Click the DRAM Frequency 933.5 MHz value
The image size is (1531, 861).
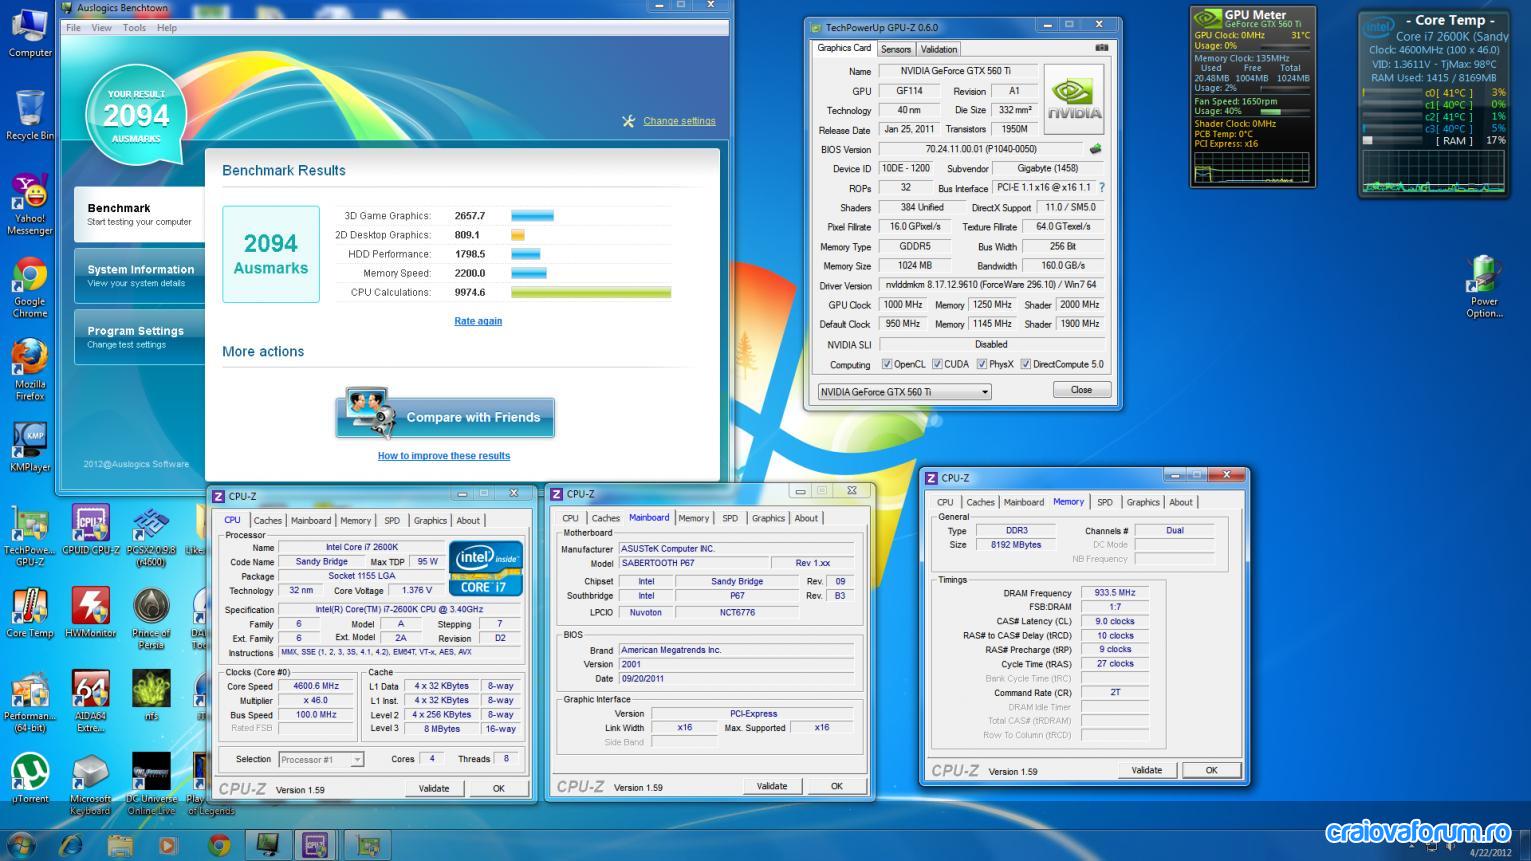coord(1115,593)
